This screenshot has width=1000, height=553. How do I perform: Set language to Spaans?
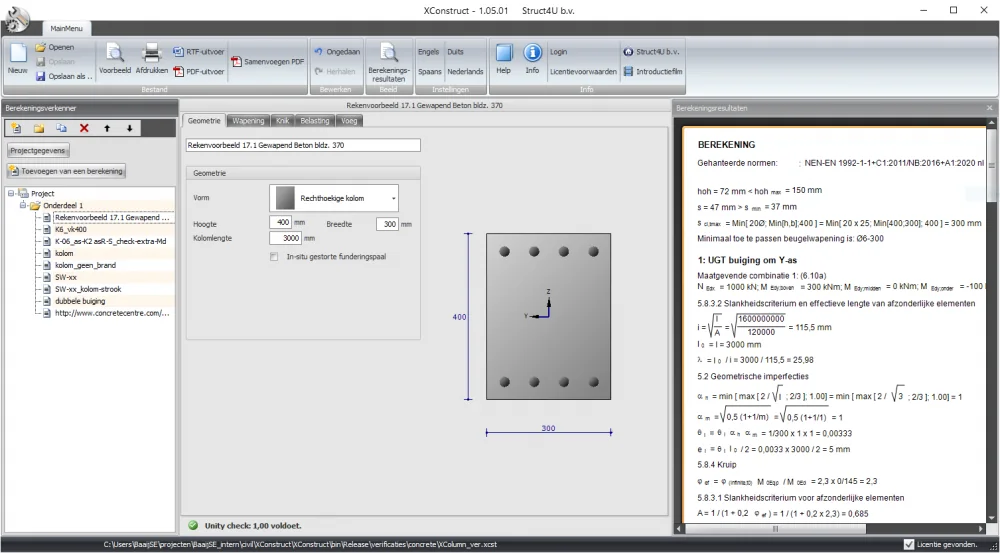tap(430, 71)
